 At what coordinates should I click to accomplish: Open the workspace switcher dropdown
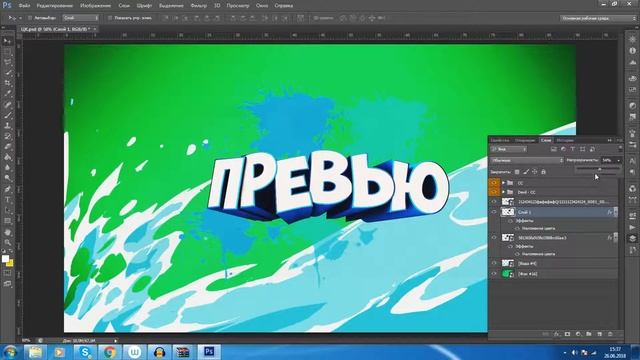coord(598,18)
